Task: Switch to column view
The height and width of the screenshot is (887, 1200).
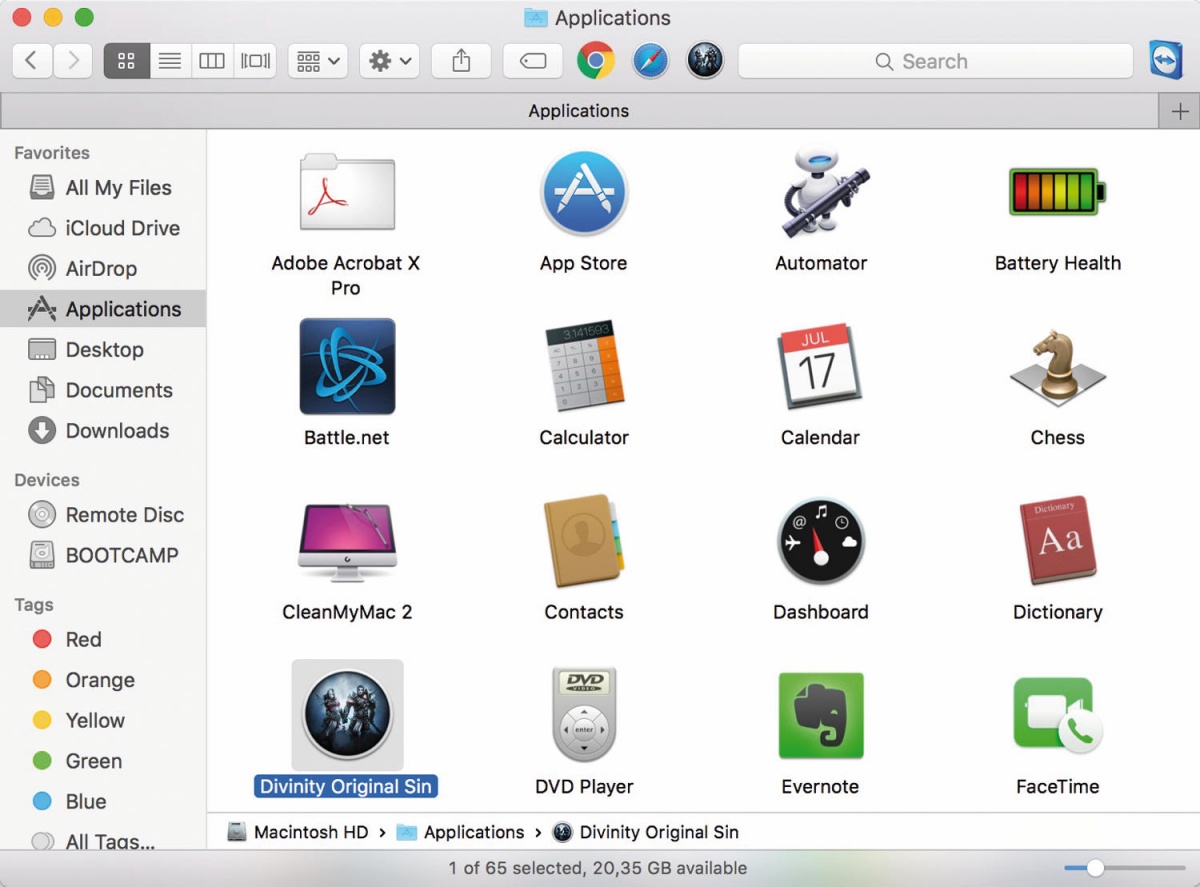Action: point(212,61)
